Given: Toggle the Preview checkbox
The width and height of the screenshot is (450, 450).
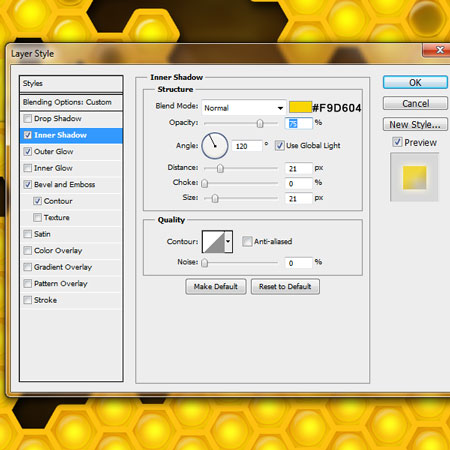Looking at the screenshot, I should tap(397, 142).
